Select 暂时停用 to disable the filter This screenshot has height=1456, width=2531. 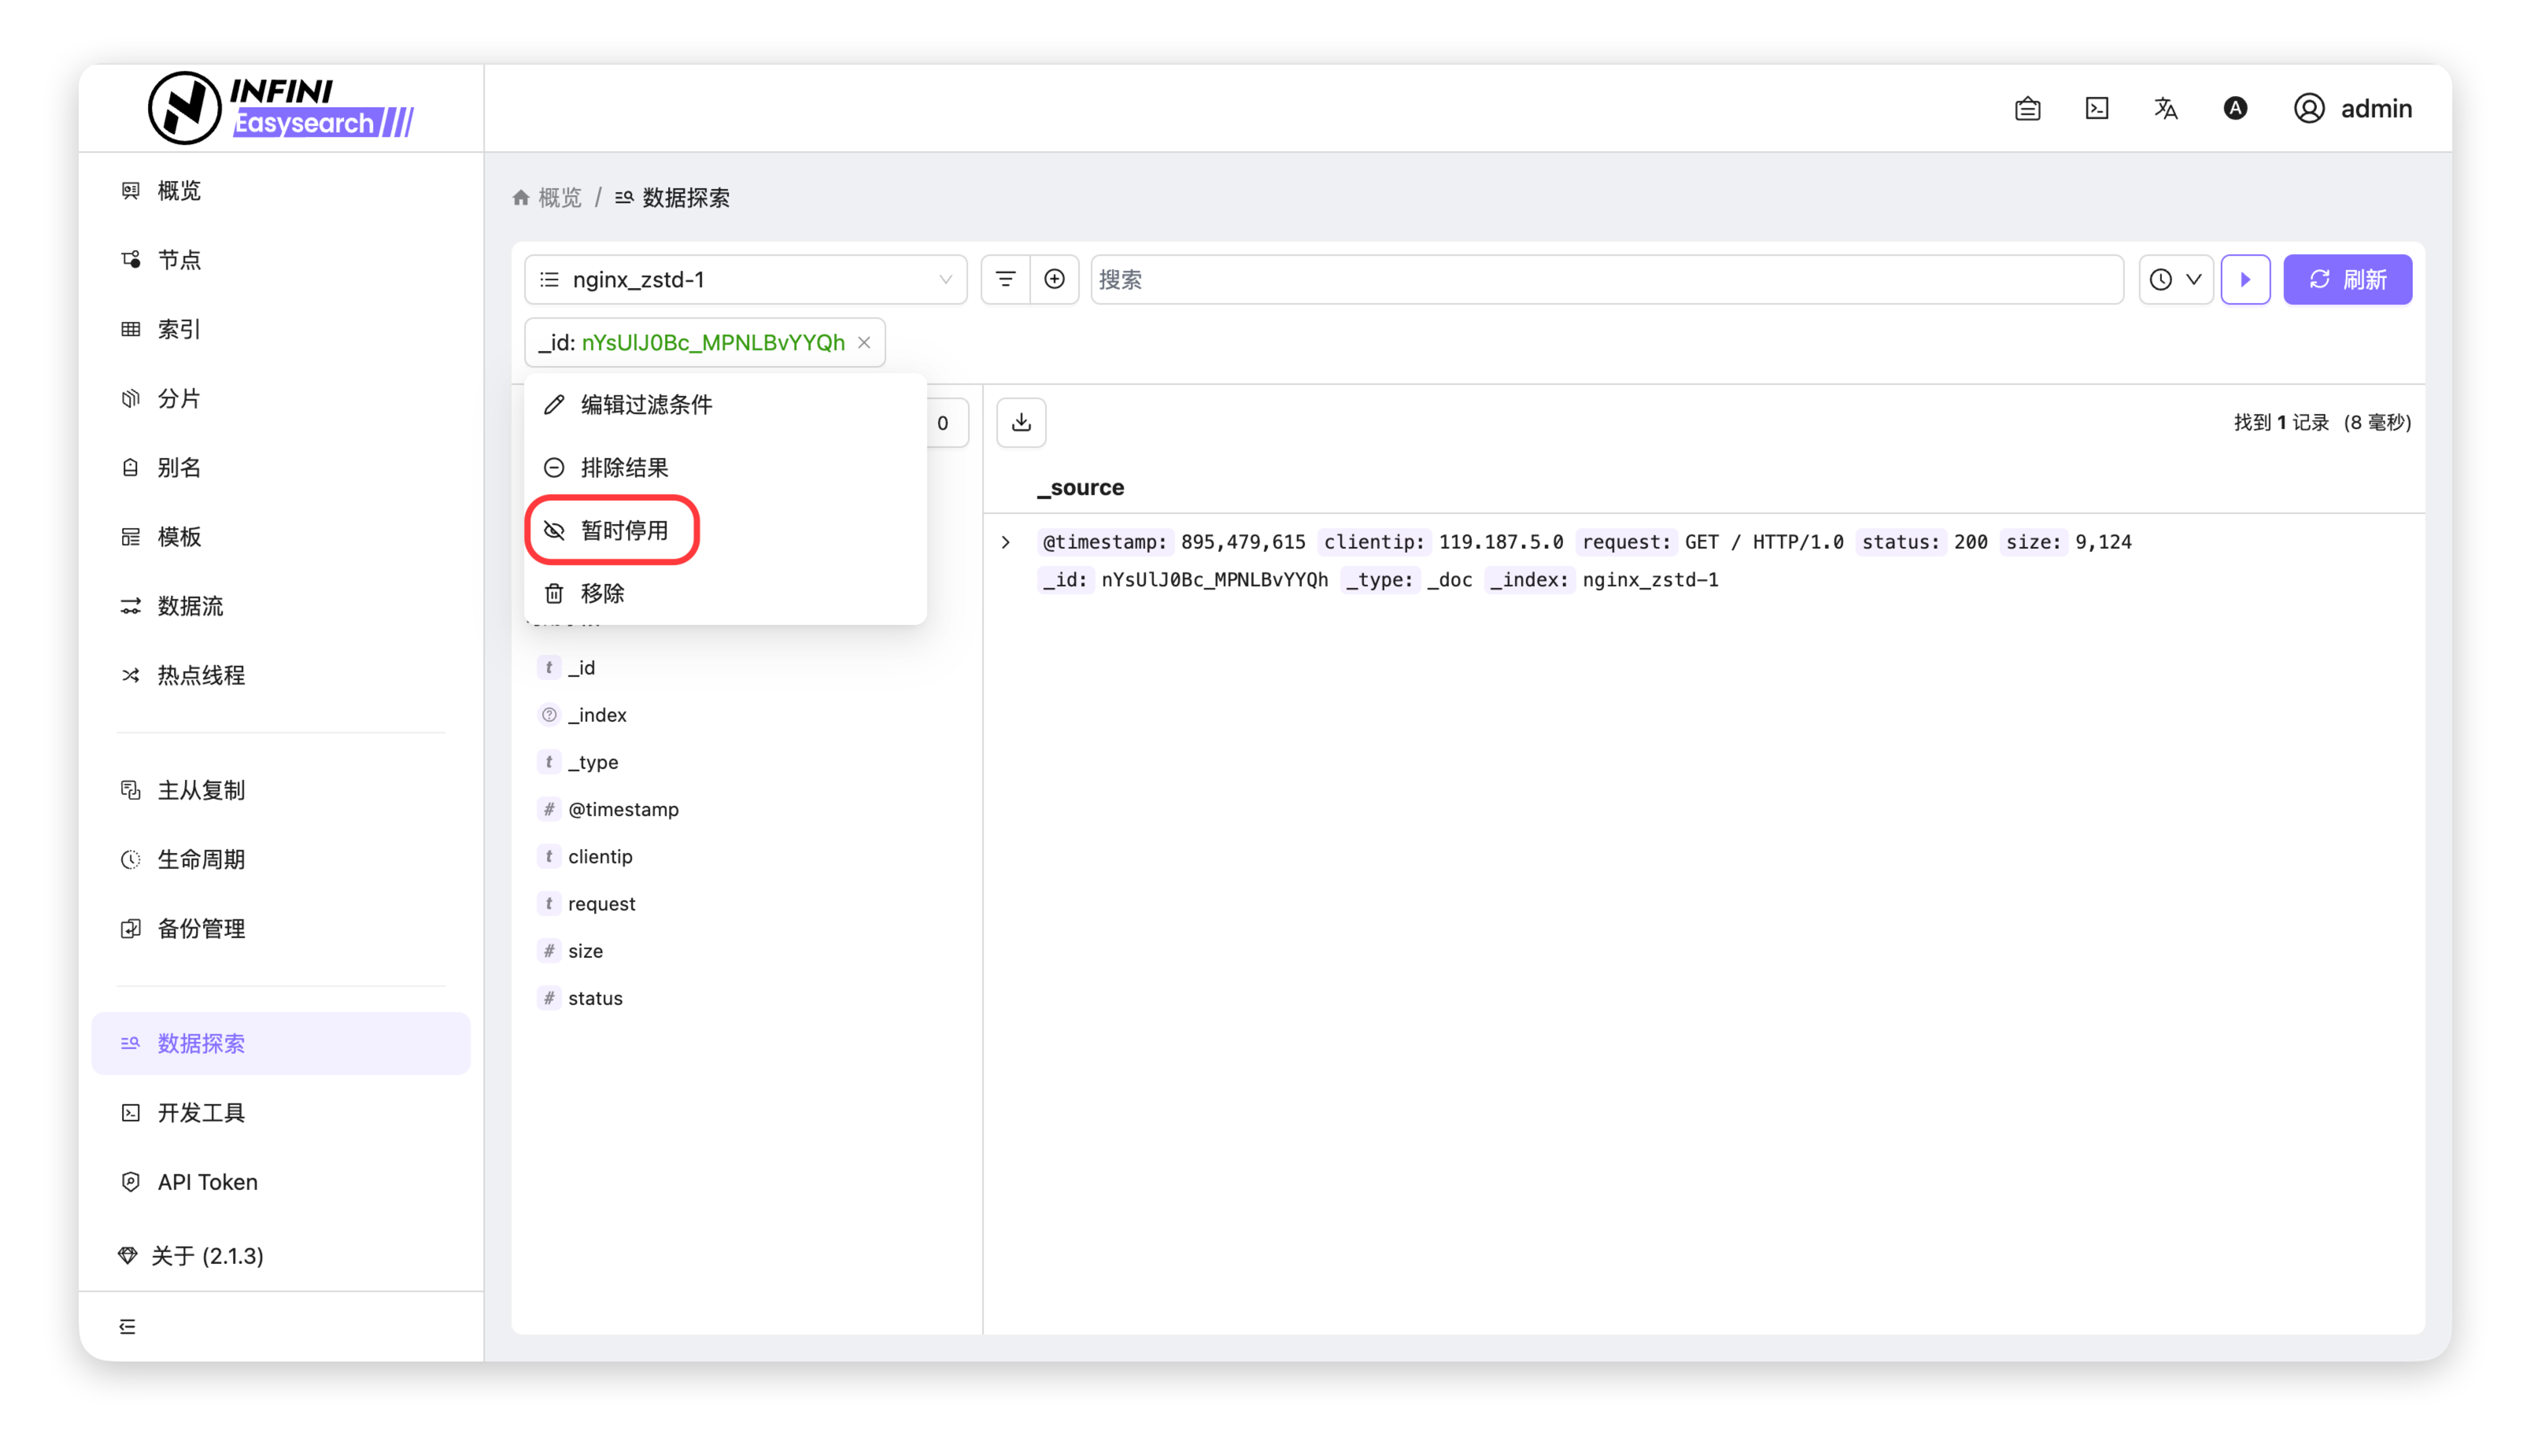point(623,530)
